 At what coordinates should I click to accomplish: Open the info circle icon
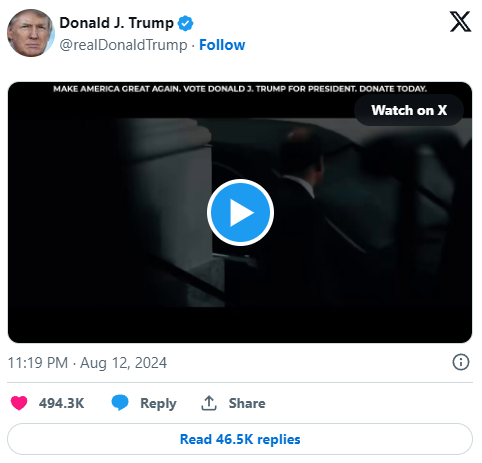tap(461, 362)
